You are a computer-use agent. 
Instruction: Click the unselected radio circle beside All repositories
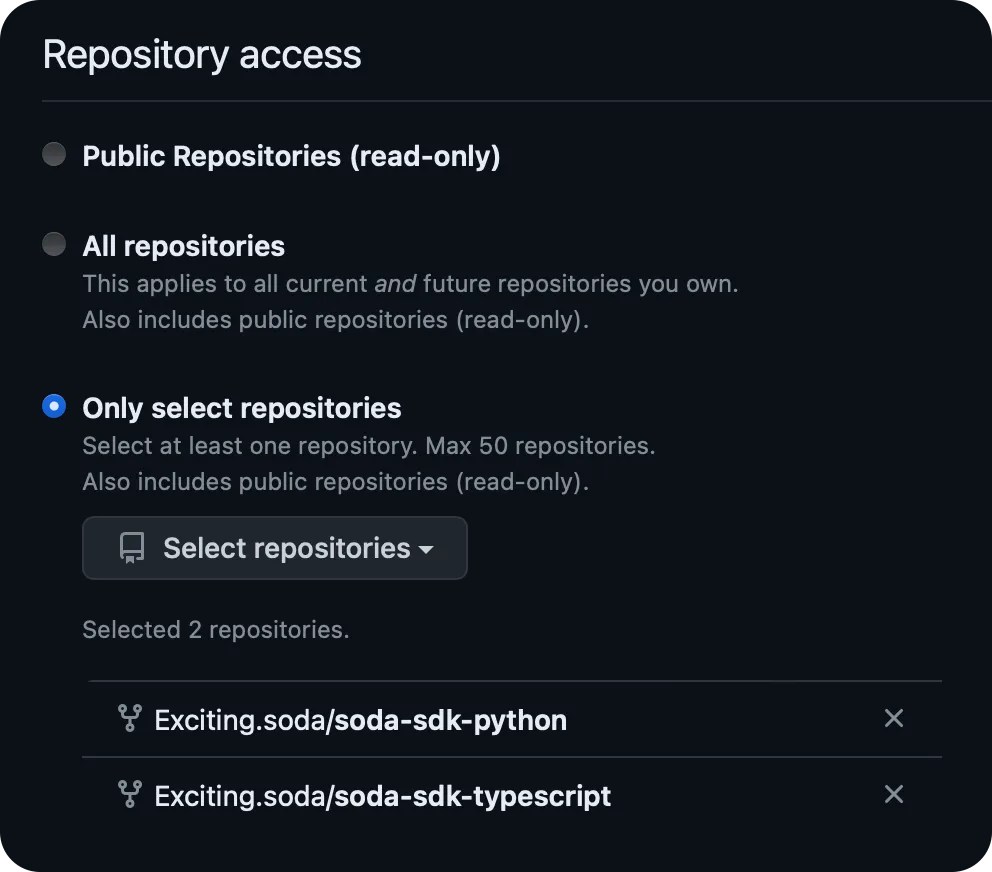53,243
